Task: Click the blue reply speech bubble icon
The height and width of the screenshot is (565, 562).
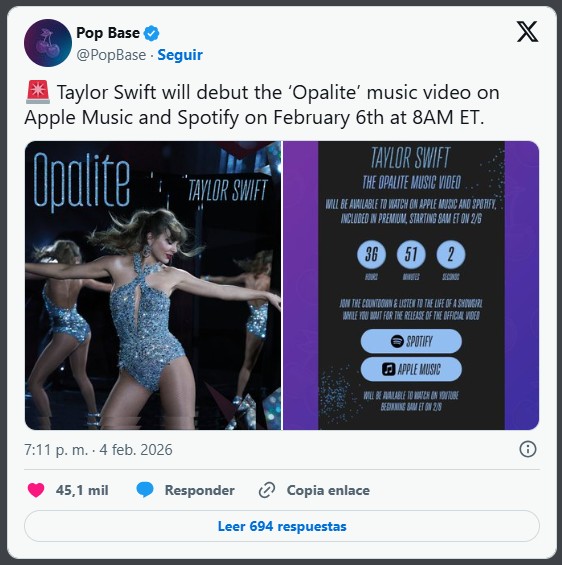Action: 145,490
